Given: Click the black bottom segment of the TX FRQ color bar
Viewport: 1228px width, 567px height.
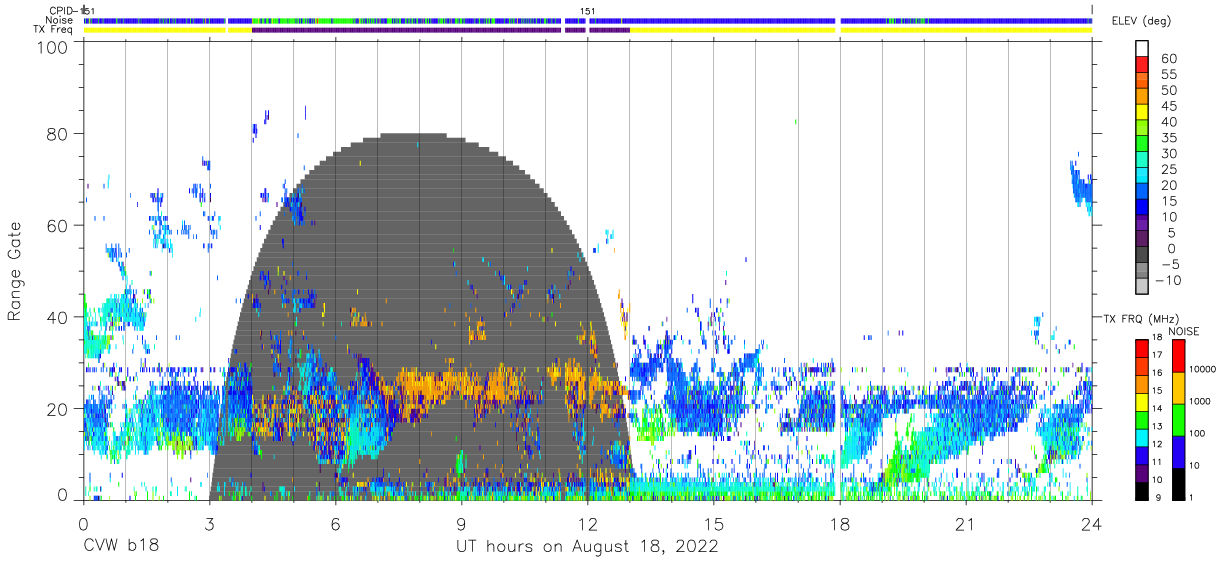Looking at the screenshot, I should 1141,489.
